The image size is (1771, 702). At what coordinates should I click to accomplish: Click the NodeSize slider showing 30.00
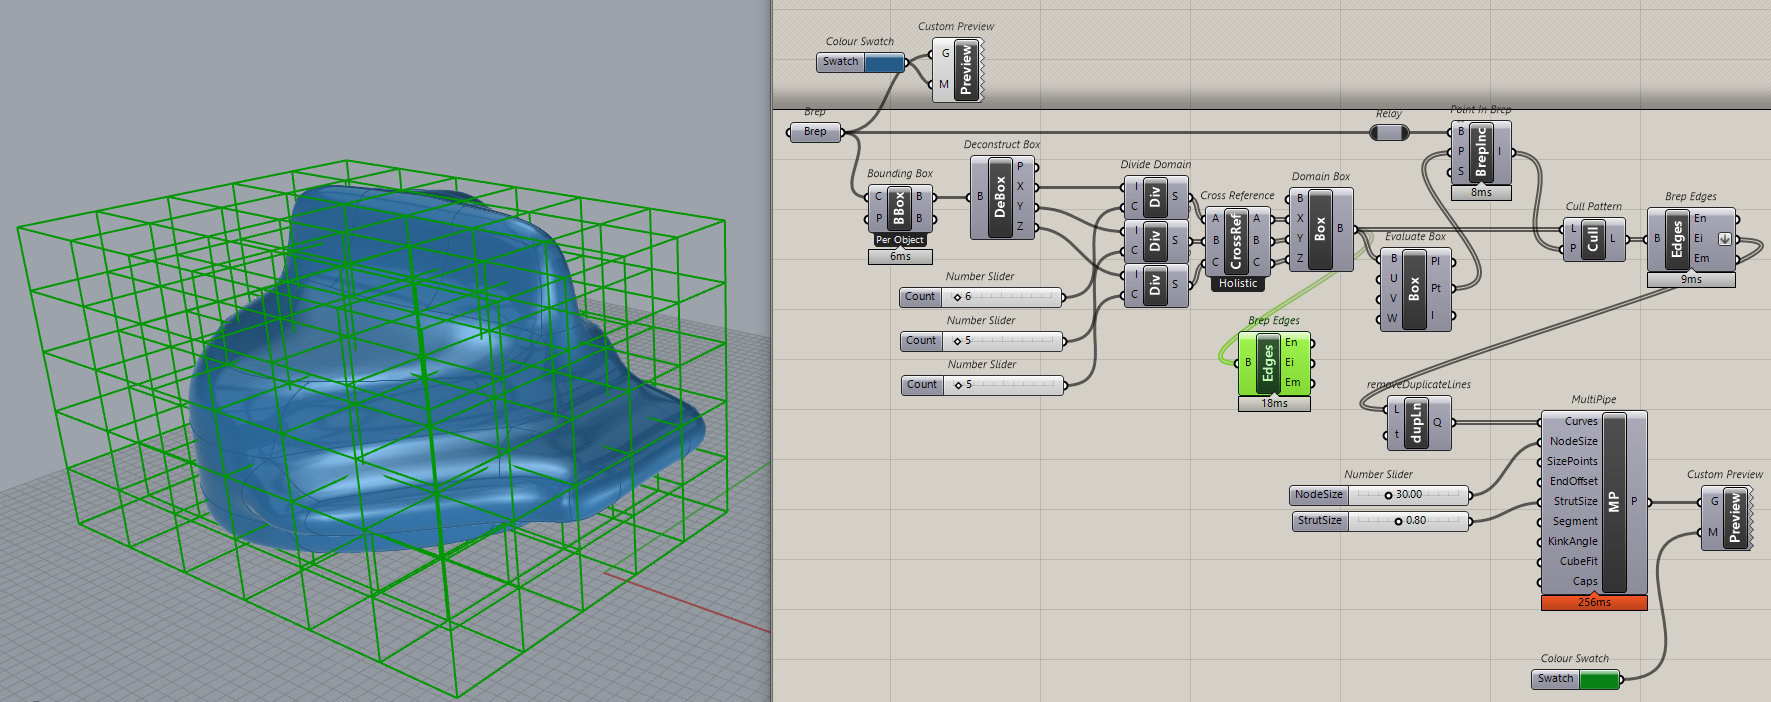click(1379, 495)
